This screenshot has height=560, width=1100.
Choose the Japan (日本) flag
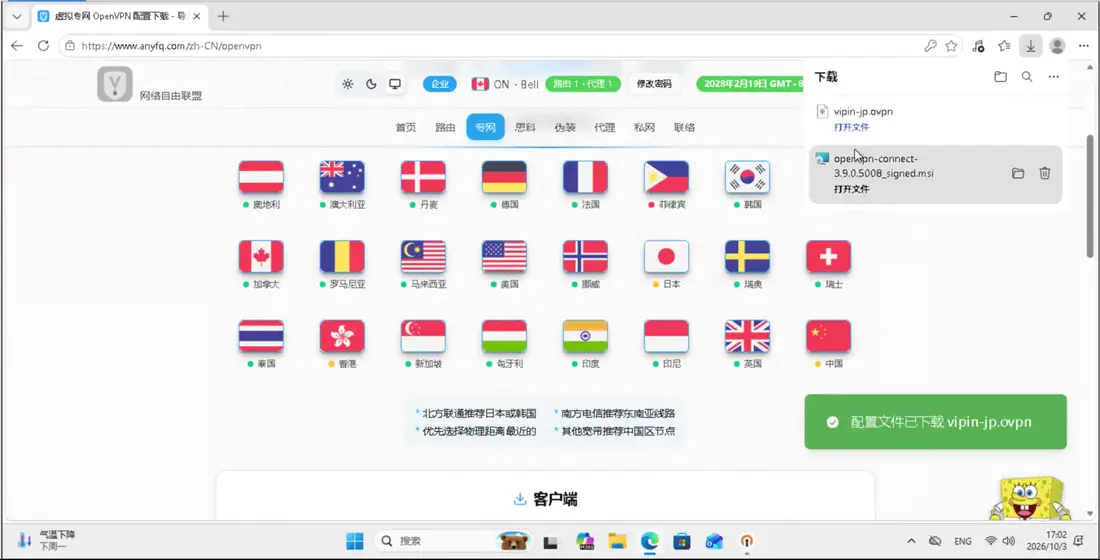click(x=666, y=256)
